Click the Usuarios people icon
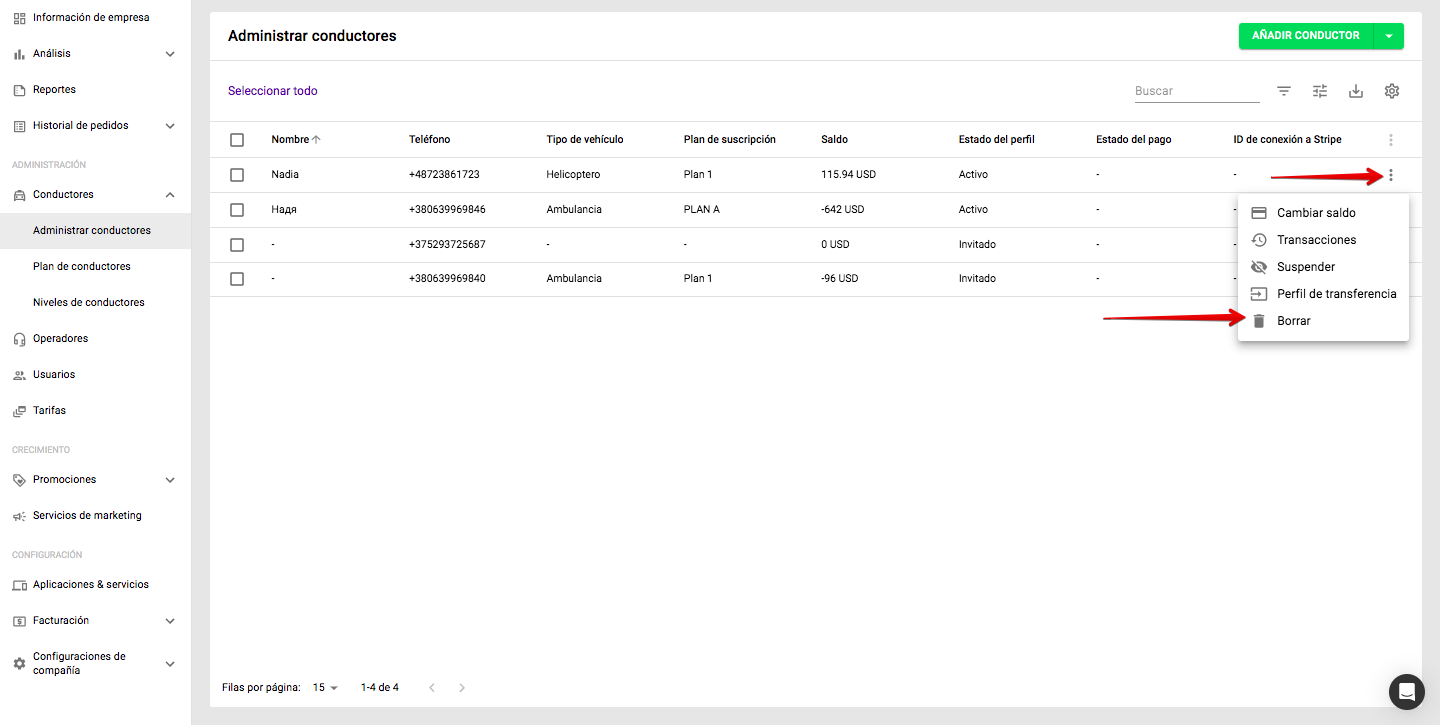The width and height of the screenshot is (1440, 725). point(19,375)
